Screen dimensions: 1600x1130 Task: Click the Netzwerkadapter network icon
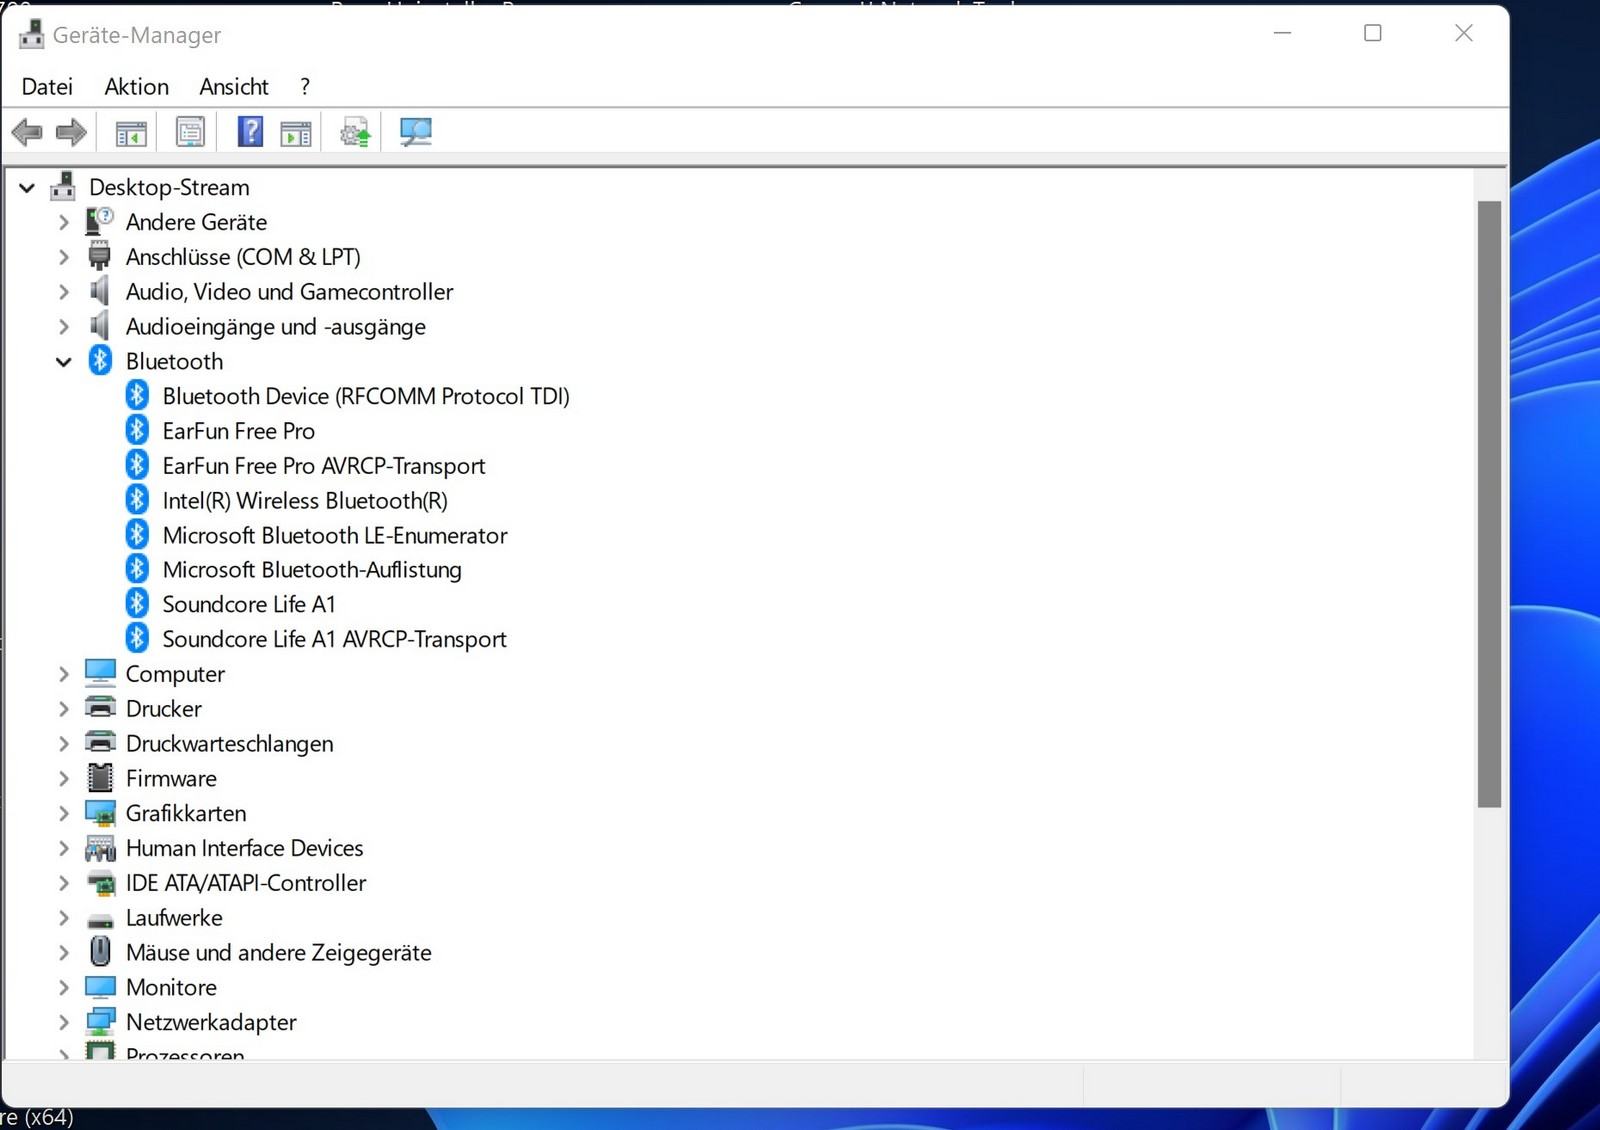100,1021
